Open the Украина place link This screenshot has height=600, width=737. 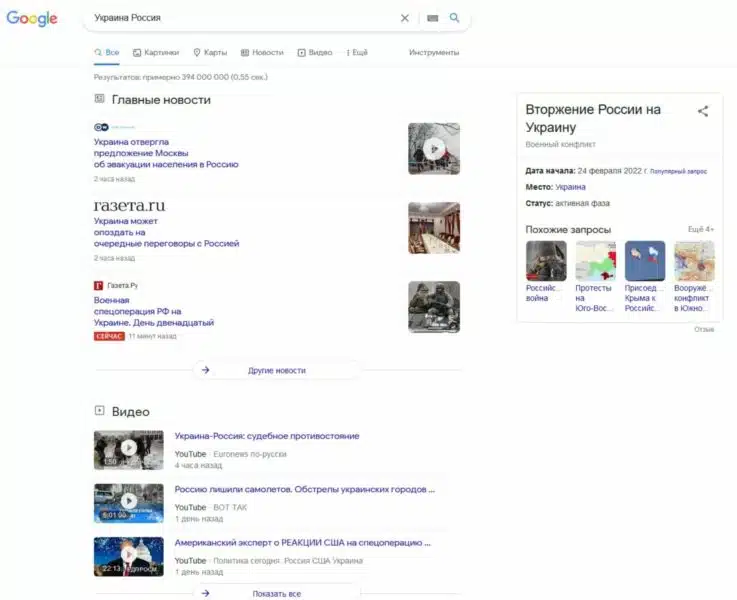pos(571,187)
